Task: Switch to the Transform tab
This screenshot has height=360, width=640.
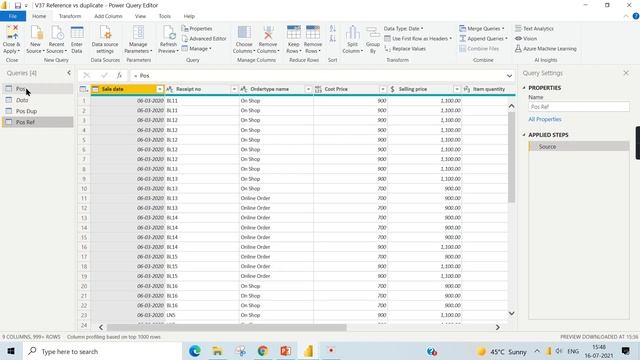Action: pos(70,16)
